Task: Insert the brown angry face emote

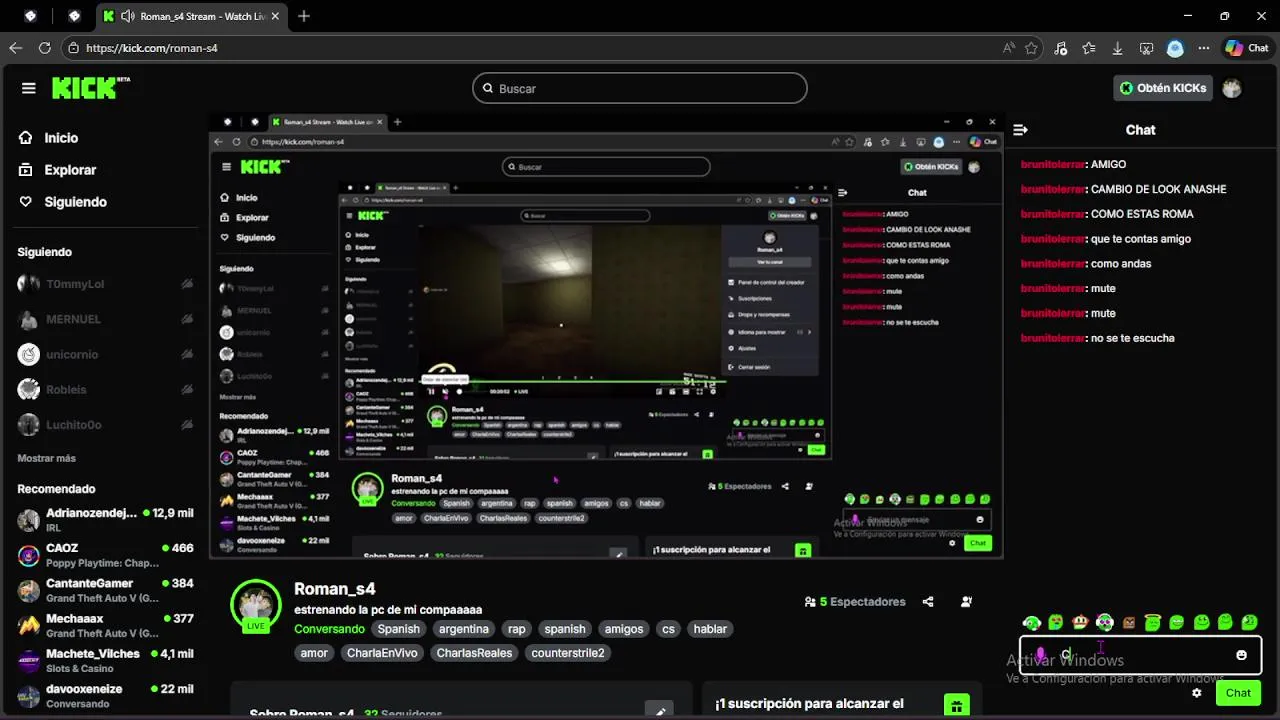Action: pyautogui.click(x=1129, y=623)
